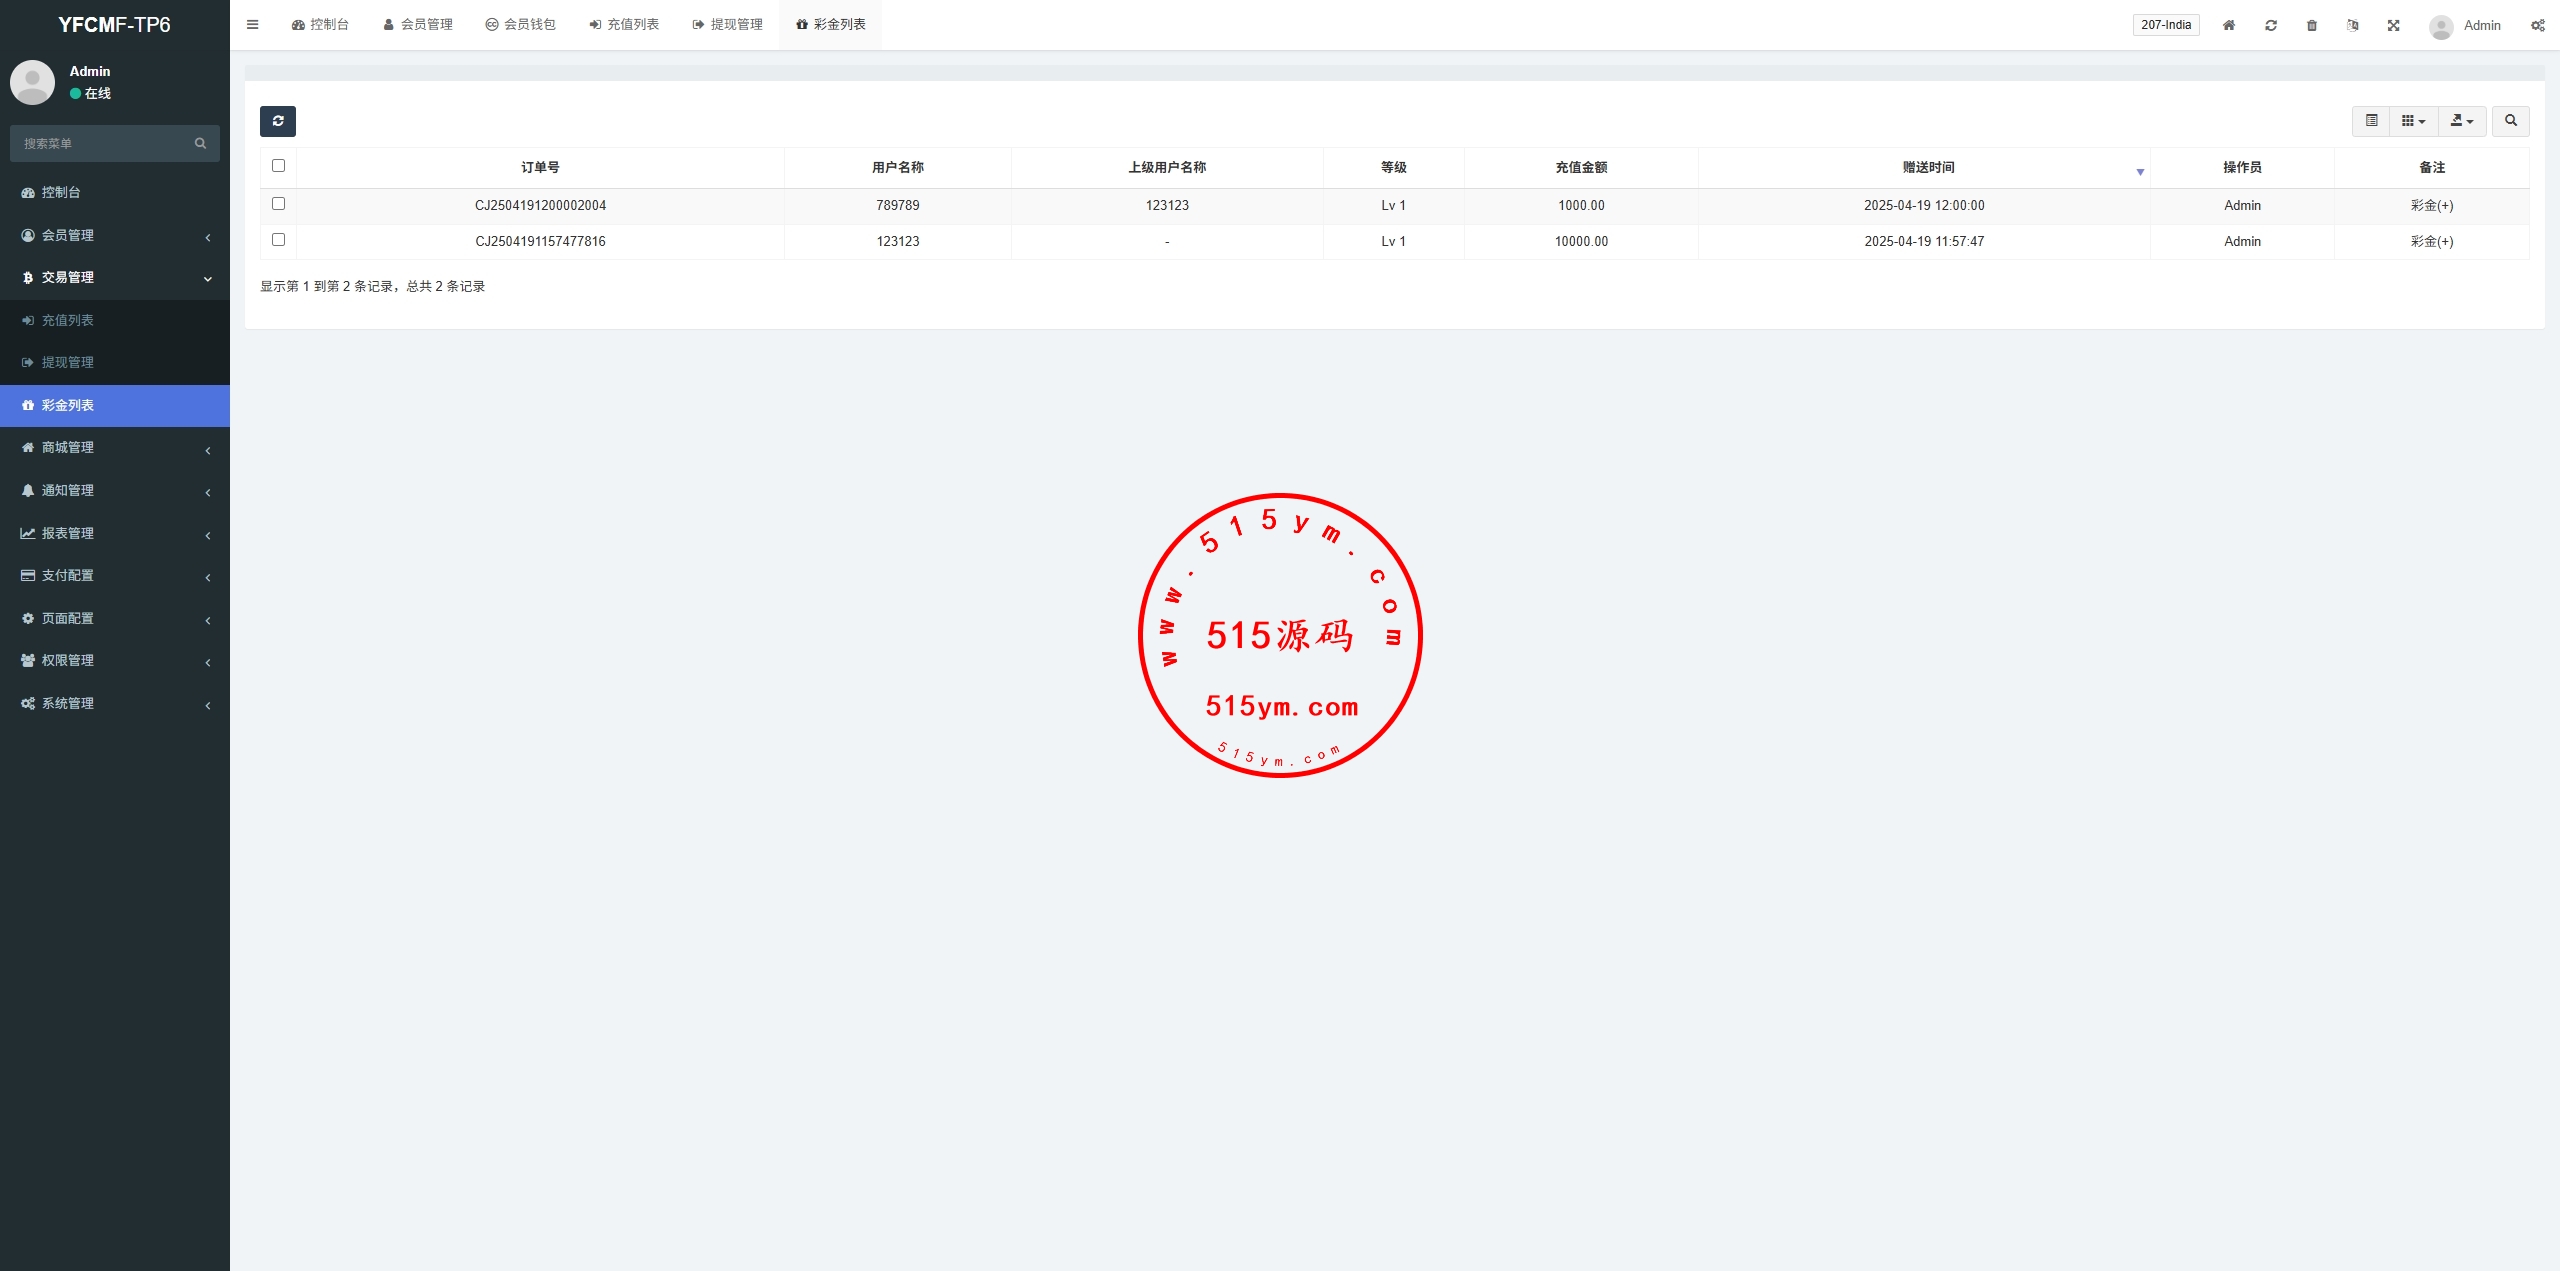This screenshot has height=1271, width=2560.
Task: Click the dark refresh button above the table
Action: tap(278, 121)
